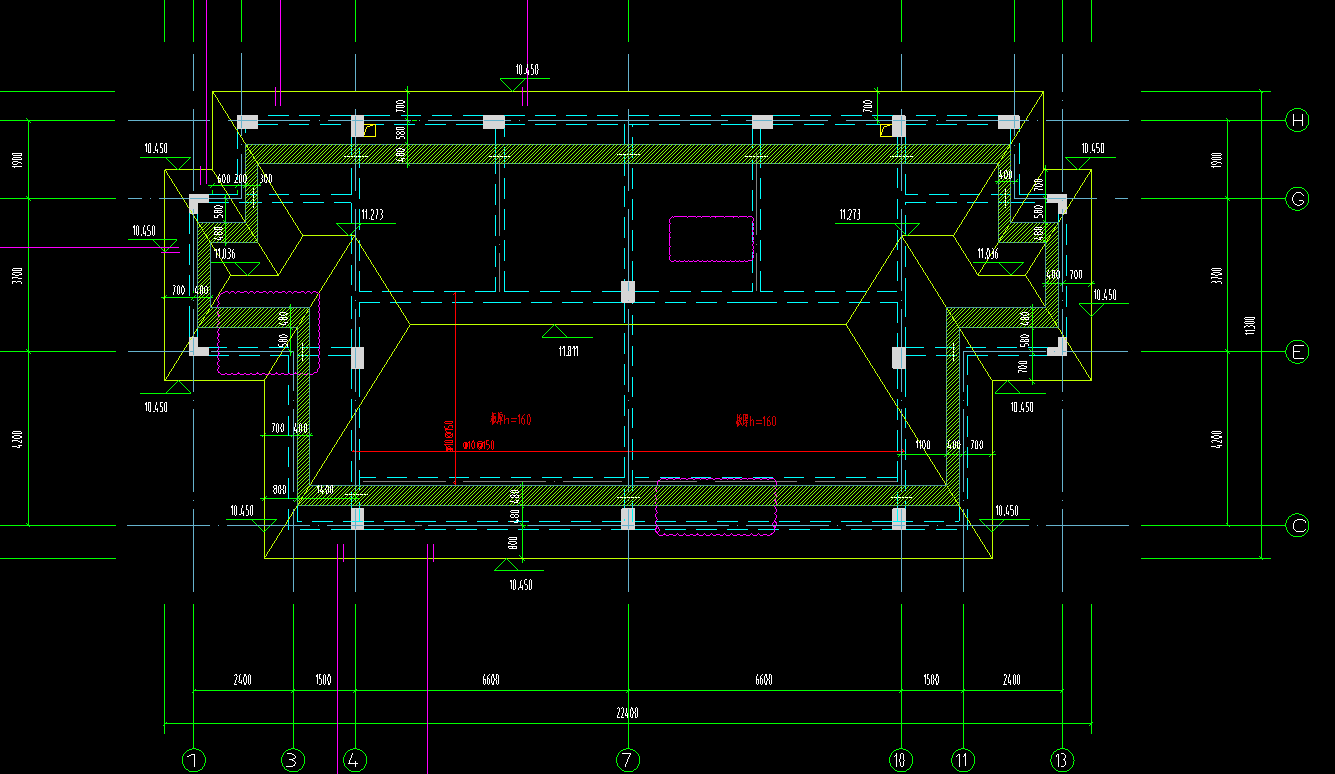This screenshot has width=1335, height=774.
Task: Select the axis bubble labeled C
Action: [1297, 526]
